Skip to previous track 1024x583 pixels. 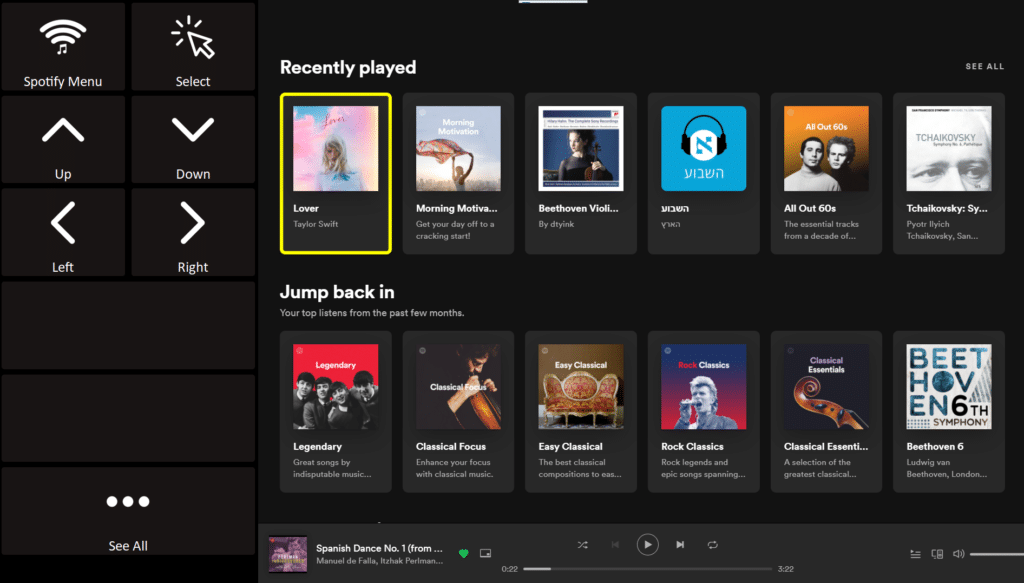615,544
